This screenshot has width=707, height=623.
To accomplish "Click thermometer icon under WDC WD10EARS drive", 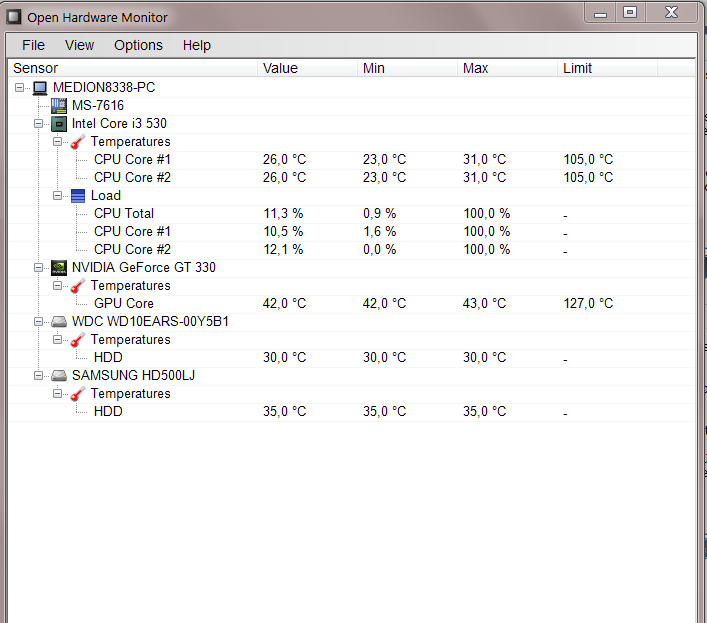I will pos(78,340).
